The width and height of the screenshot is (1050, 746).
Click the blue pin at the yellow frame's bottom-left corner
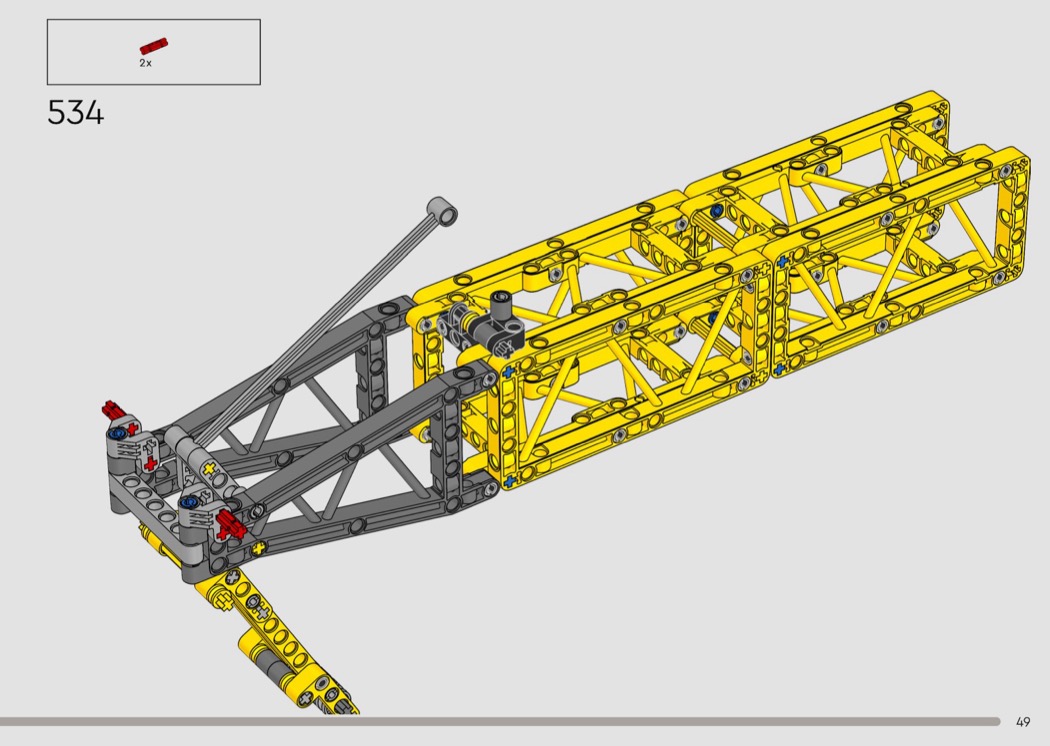509,481
